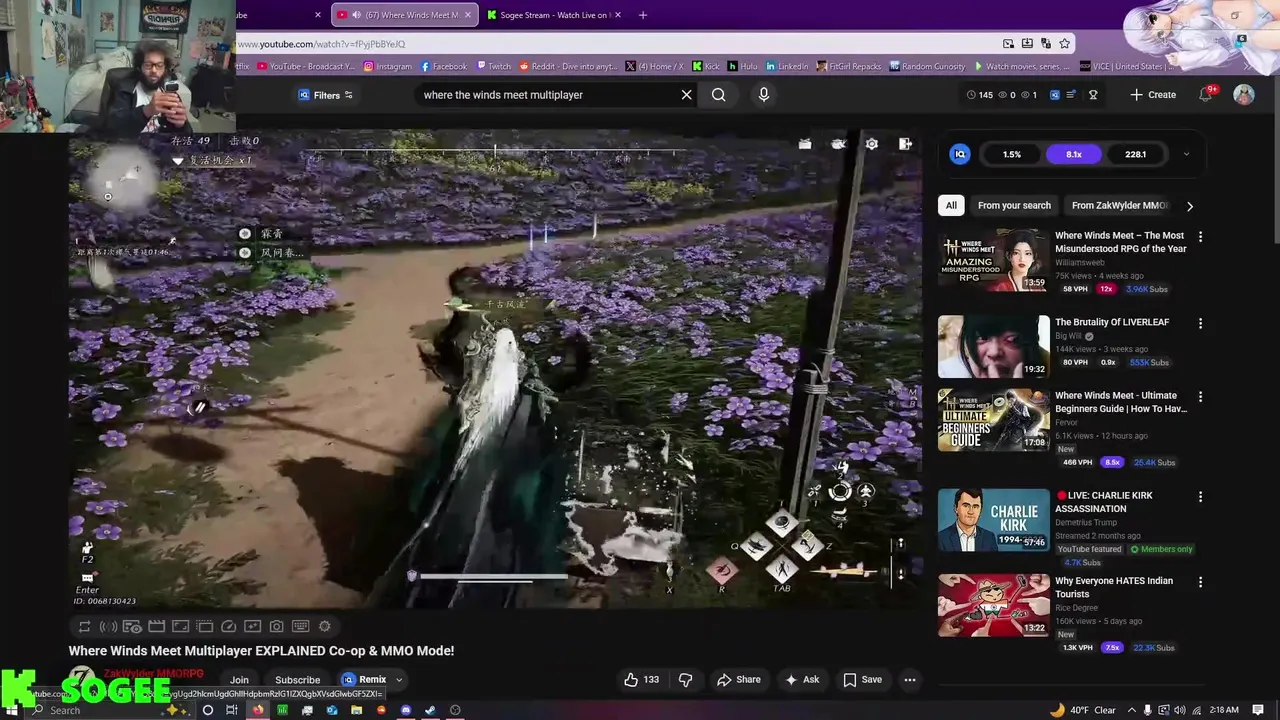Viewport: 1280px width, 720px height.
Task: Click the YouTube search magnifier button
Action: (x=718, y=95)
